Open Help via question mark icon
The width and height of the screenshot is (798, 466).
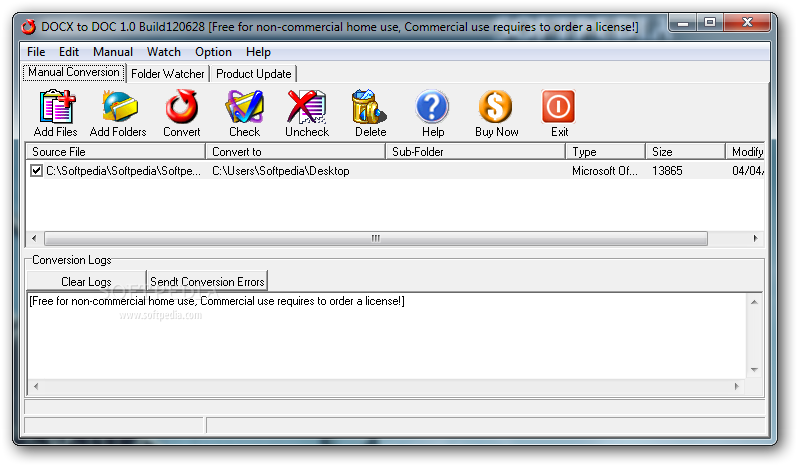coord(432,107)
